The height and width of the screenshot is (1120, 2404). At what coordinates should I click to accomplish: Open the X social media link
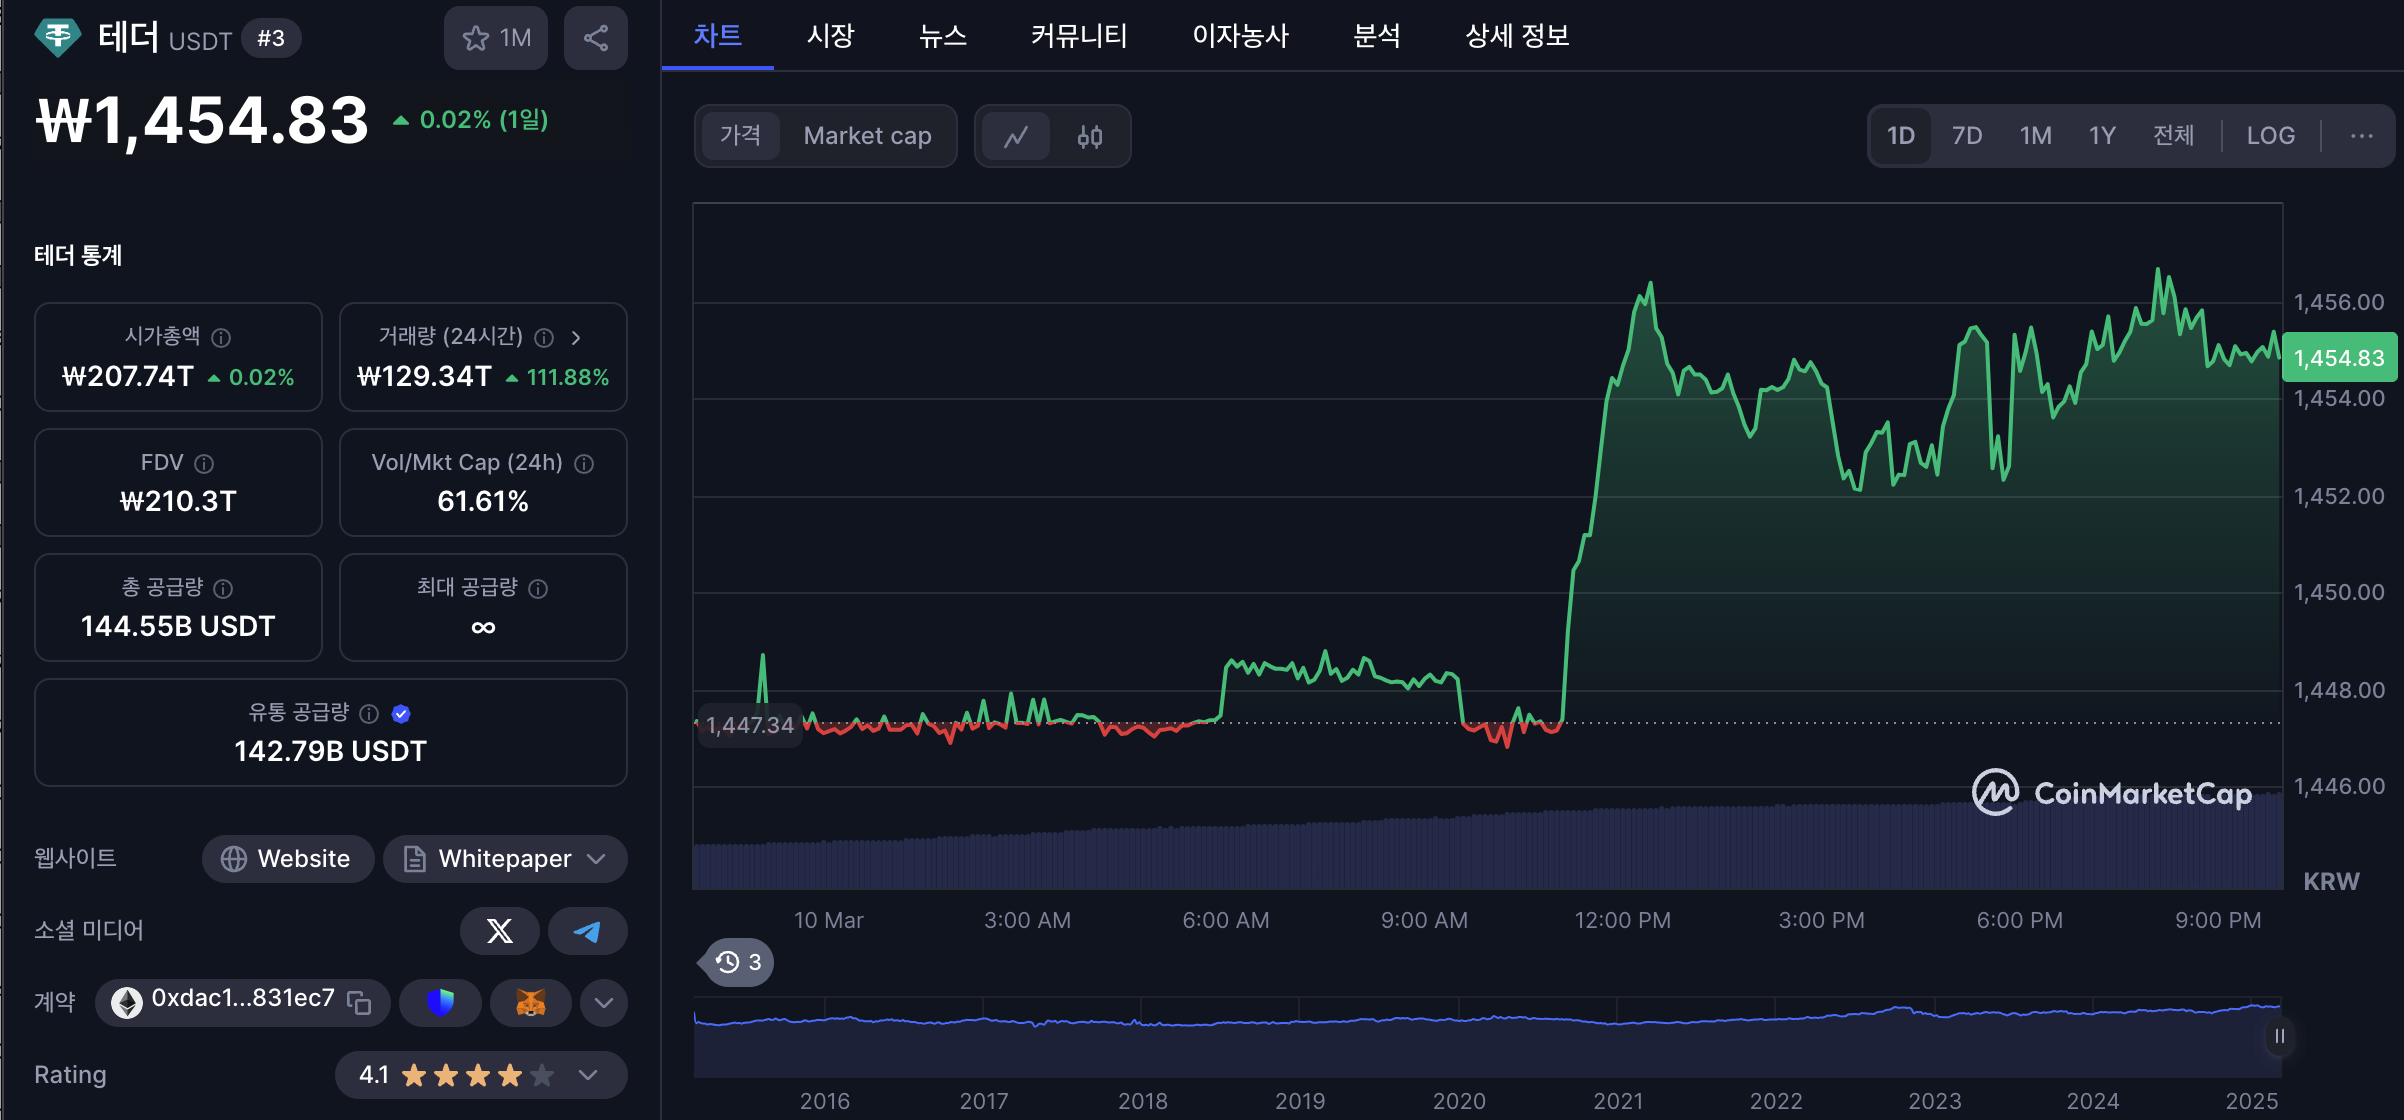pyautogui.click(x=499, y=931)
